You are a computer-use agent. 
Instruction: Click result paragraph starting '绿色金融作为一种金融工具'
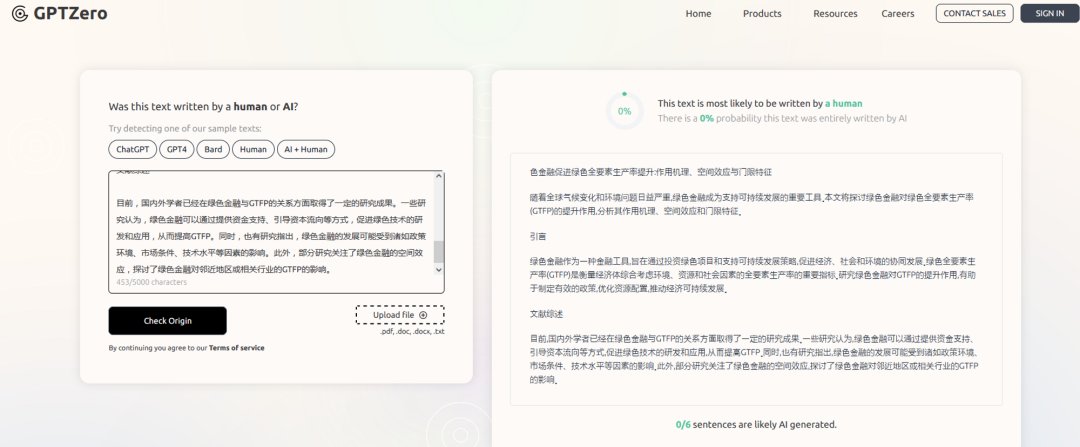tap(753, 275)
